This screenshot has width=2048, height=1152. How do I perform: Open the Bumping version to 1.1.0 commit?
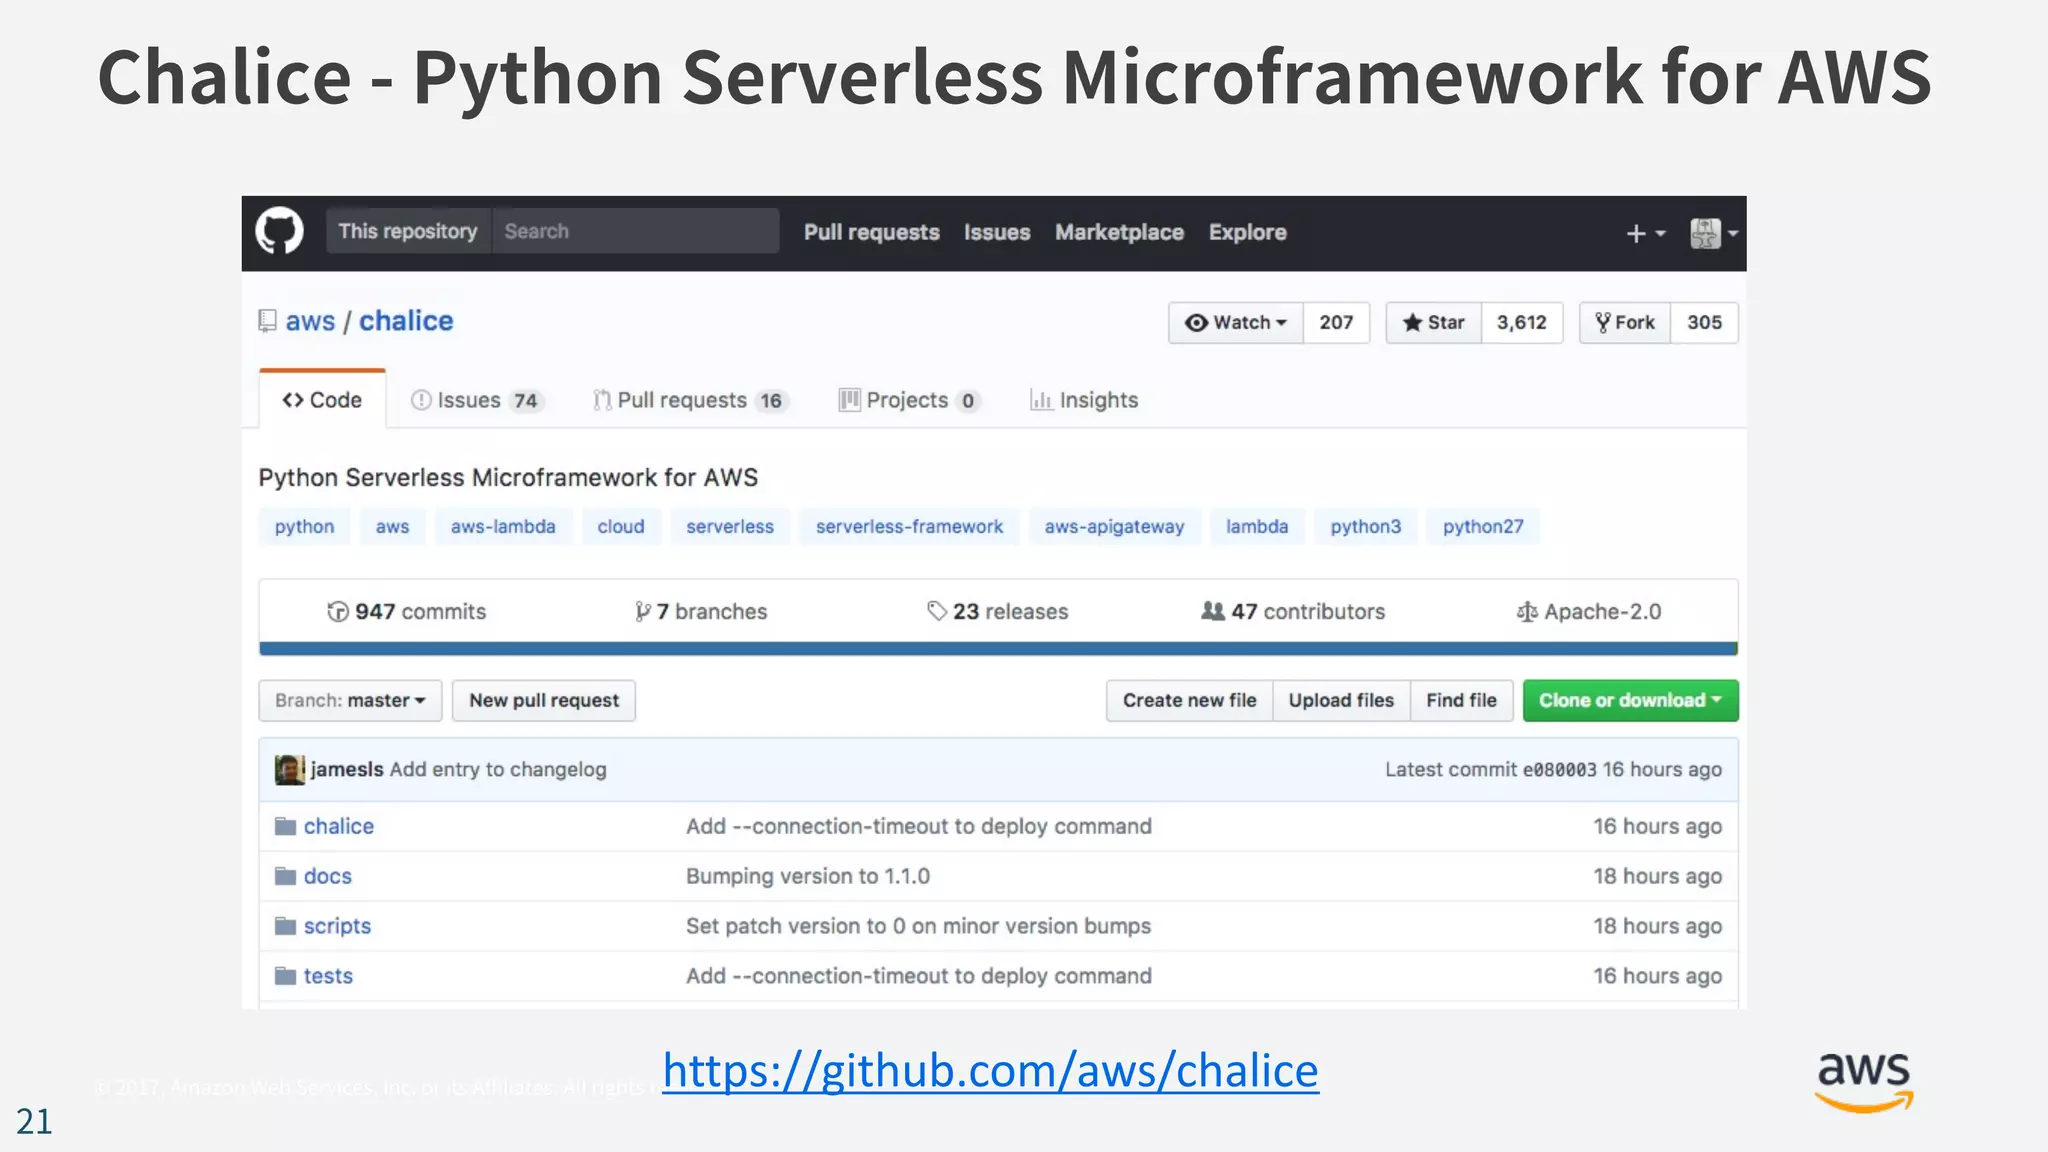[x=808, y=876]
